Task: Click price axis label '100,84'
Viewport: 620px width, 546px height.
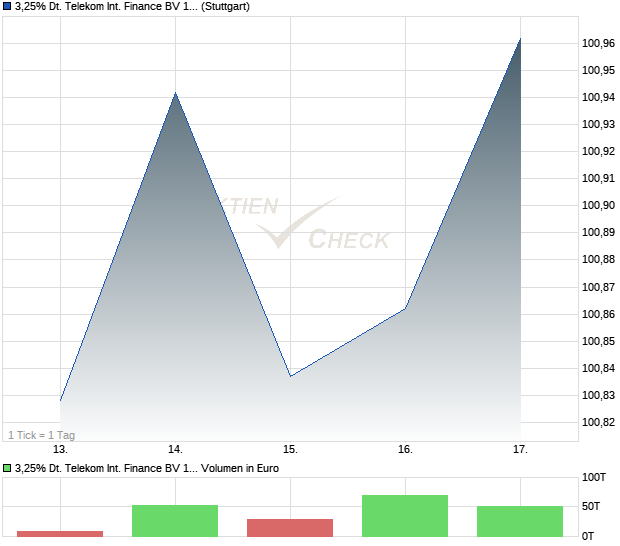Action: click(x=598, y=368)
